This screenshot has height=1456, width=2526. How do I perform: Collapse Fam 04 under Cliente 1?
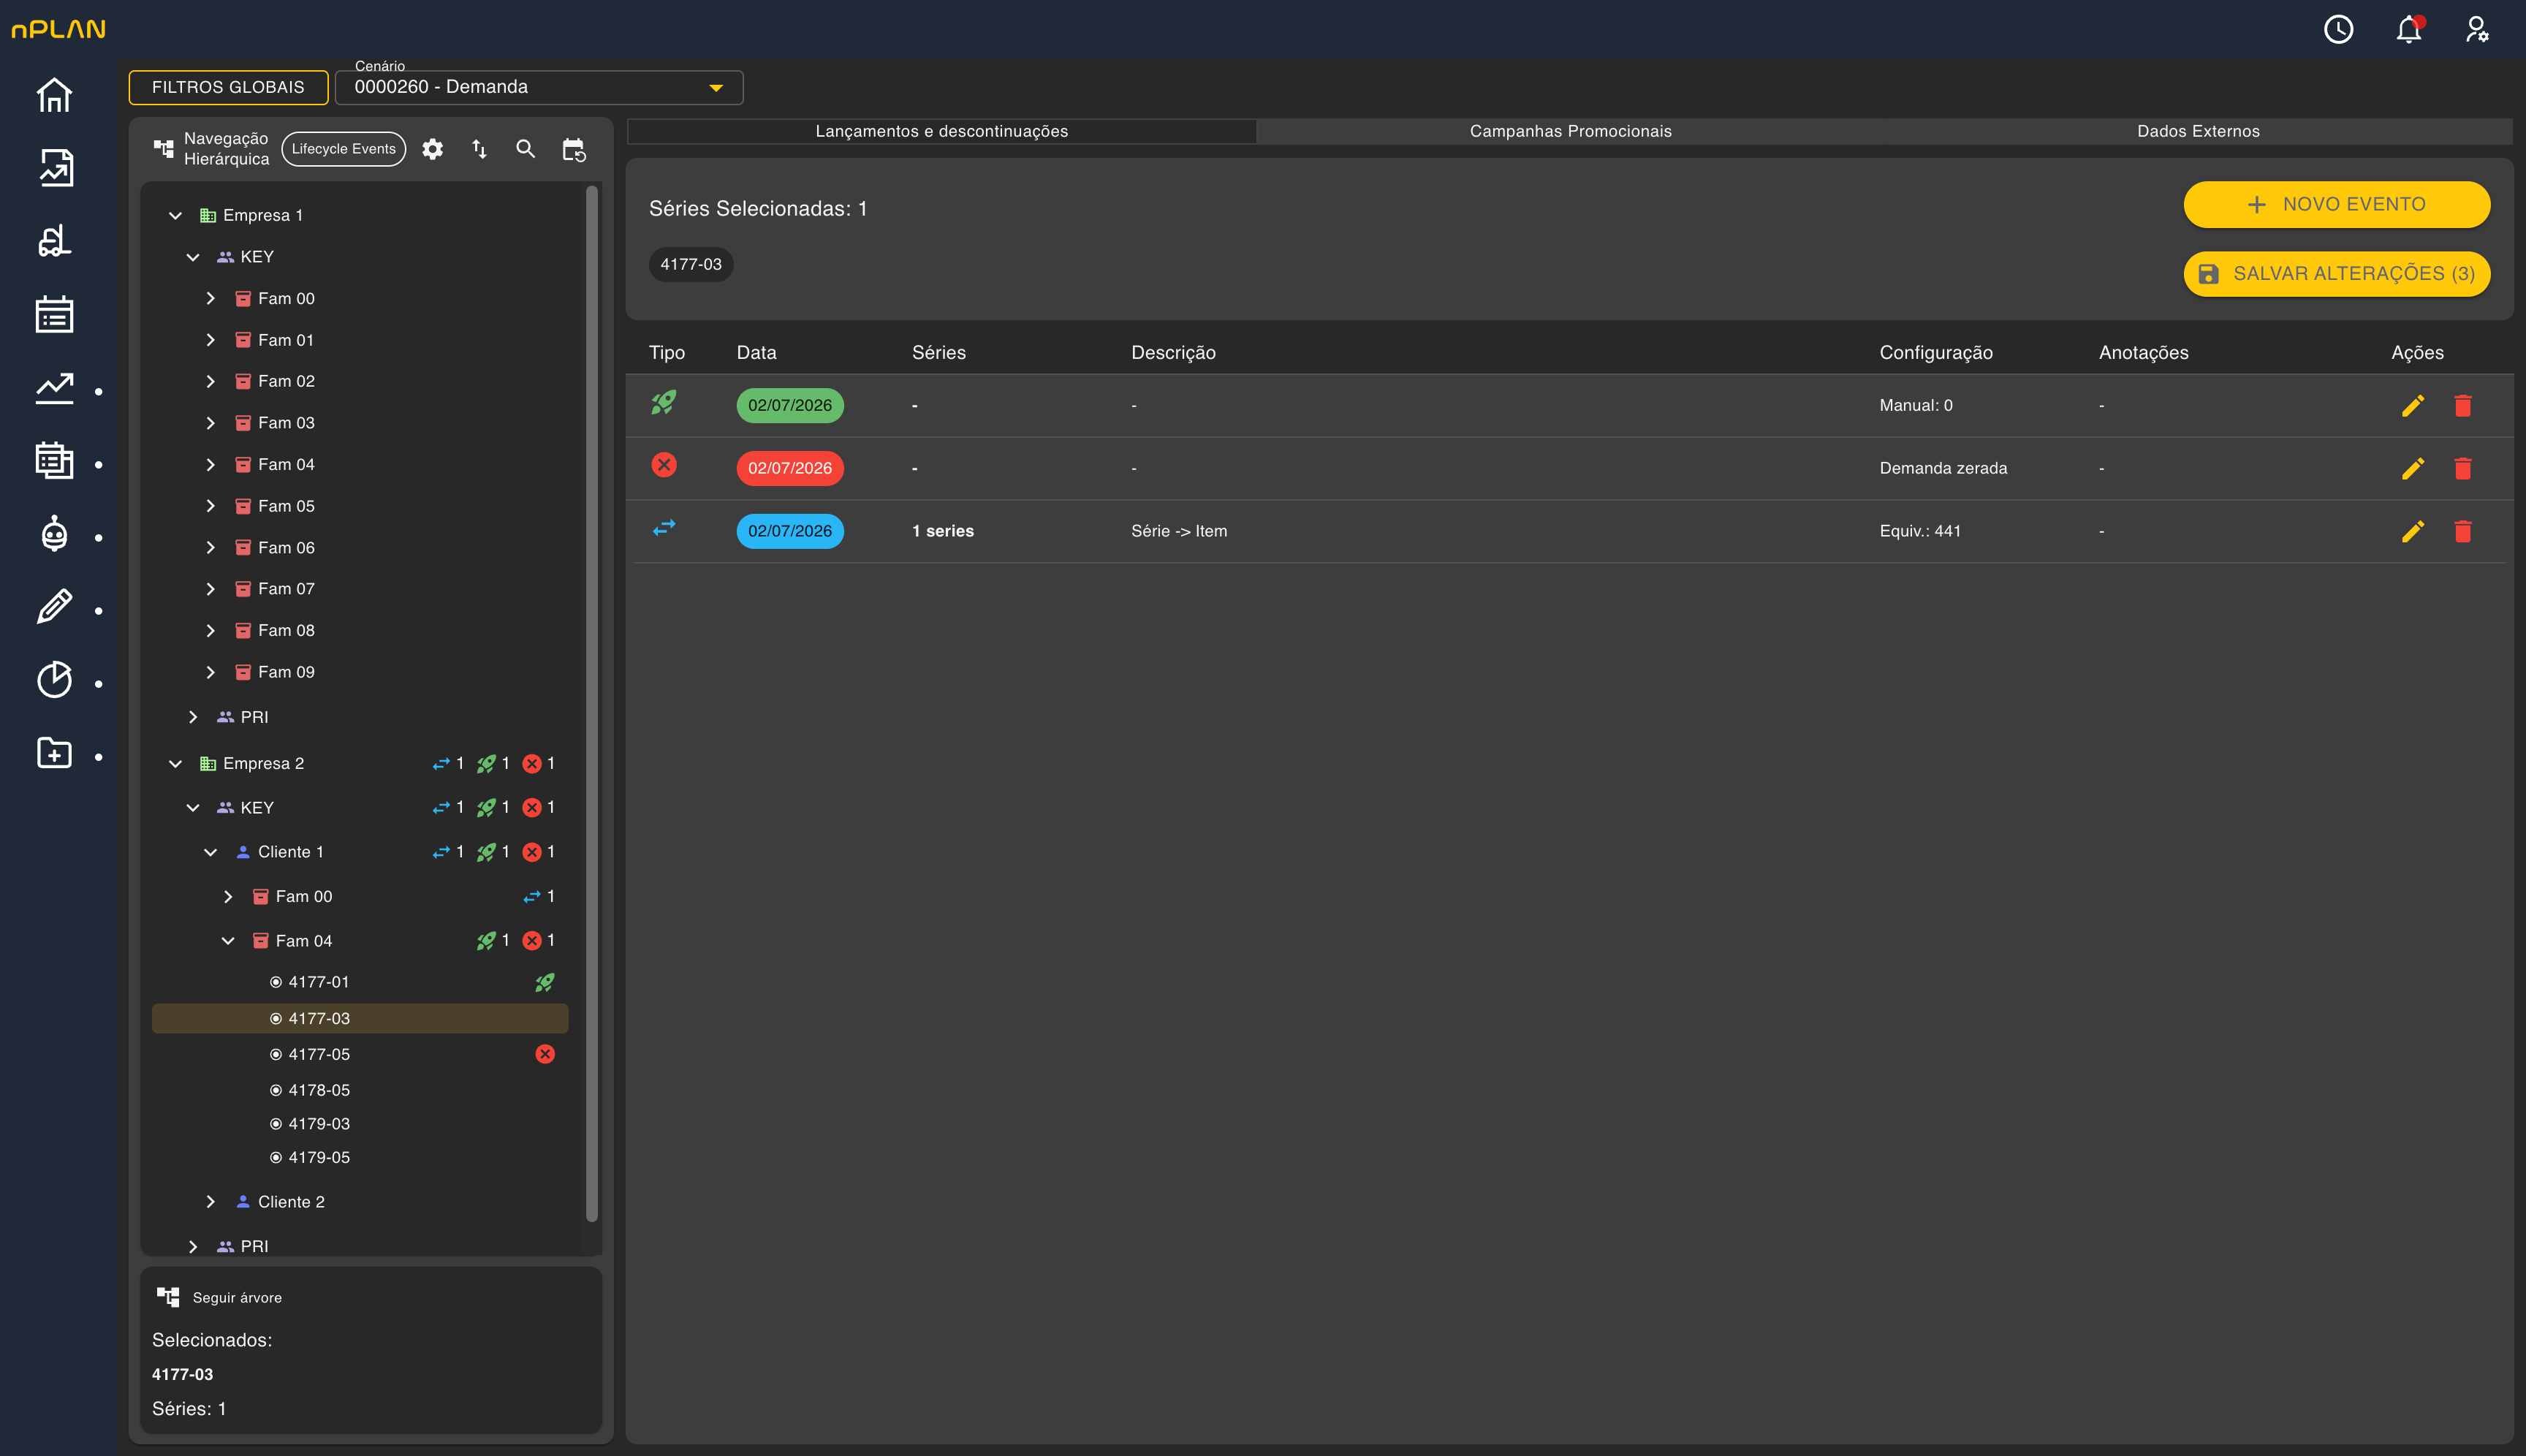click(x=228, y=941)
